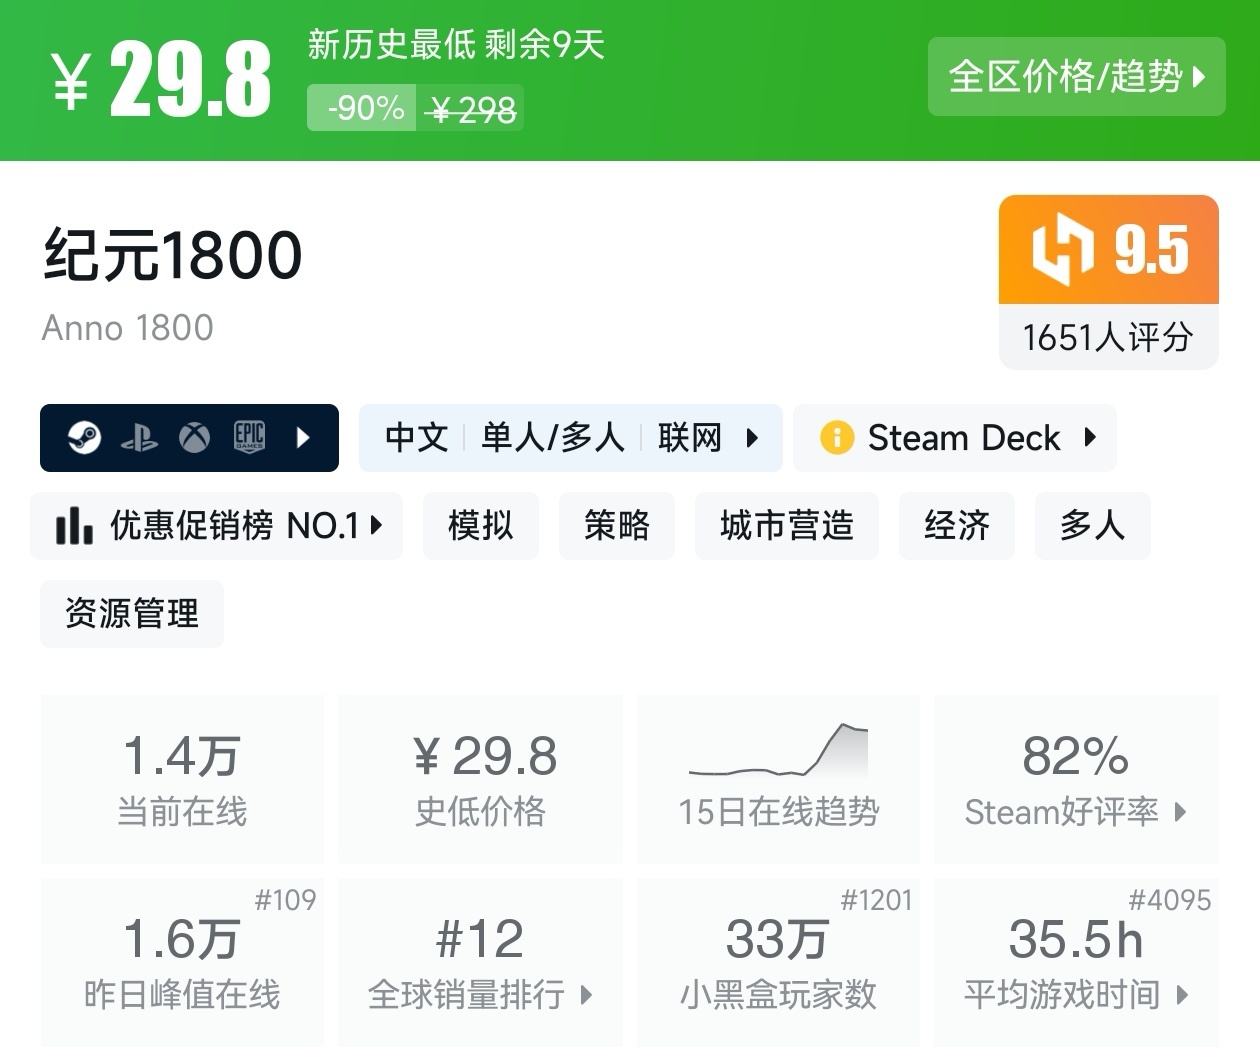The height and width of the screenshot is (1059, 1260).
Task: Open the 全球销量排行 list
Action: pyautogui.click(x=480, y=995)
